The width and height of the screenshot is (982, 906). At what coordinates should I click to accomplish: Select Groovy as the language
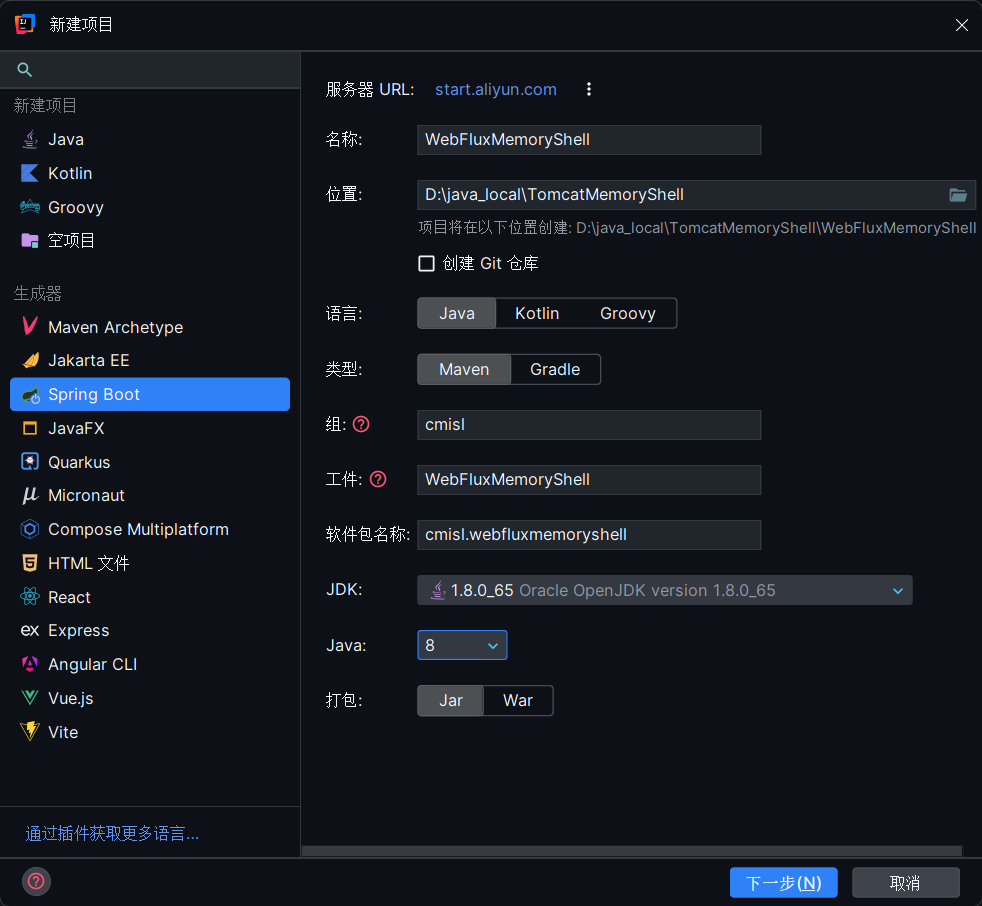click(628, 313)
